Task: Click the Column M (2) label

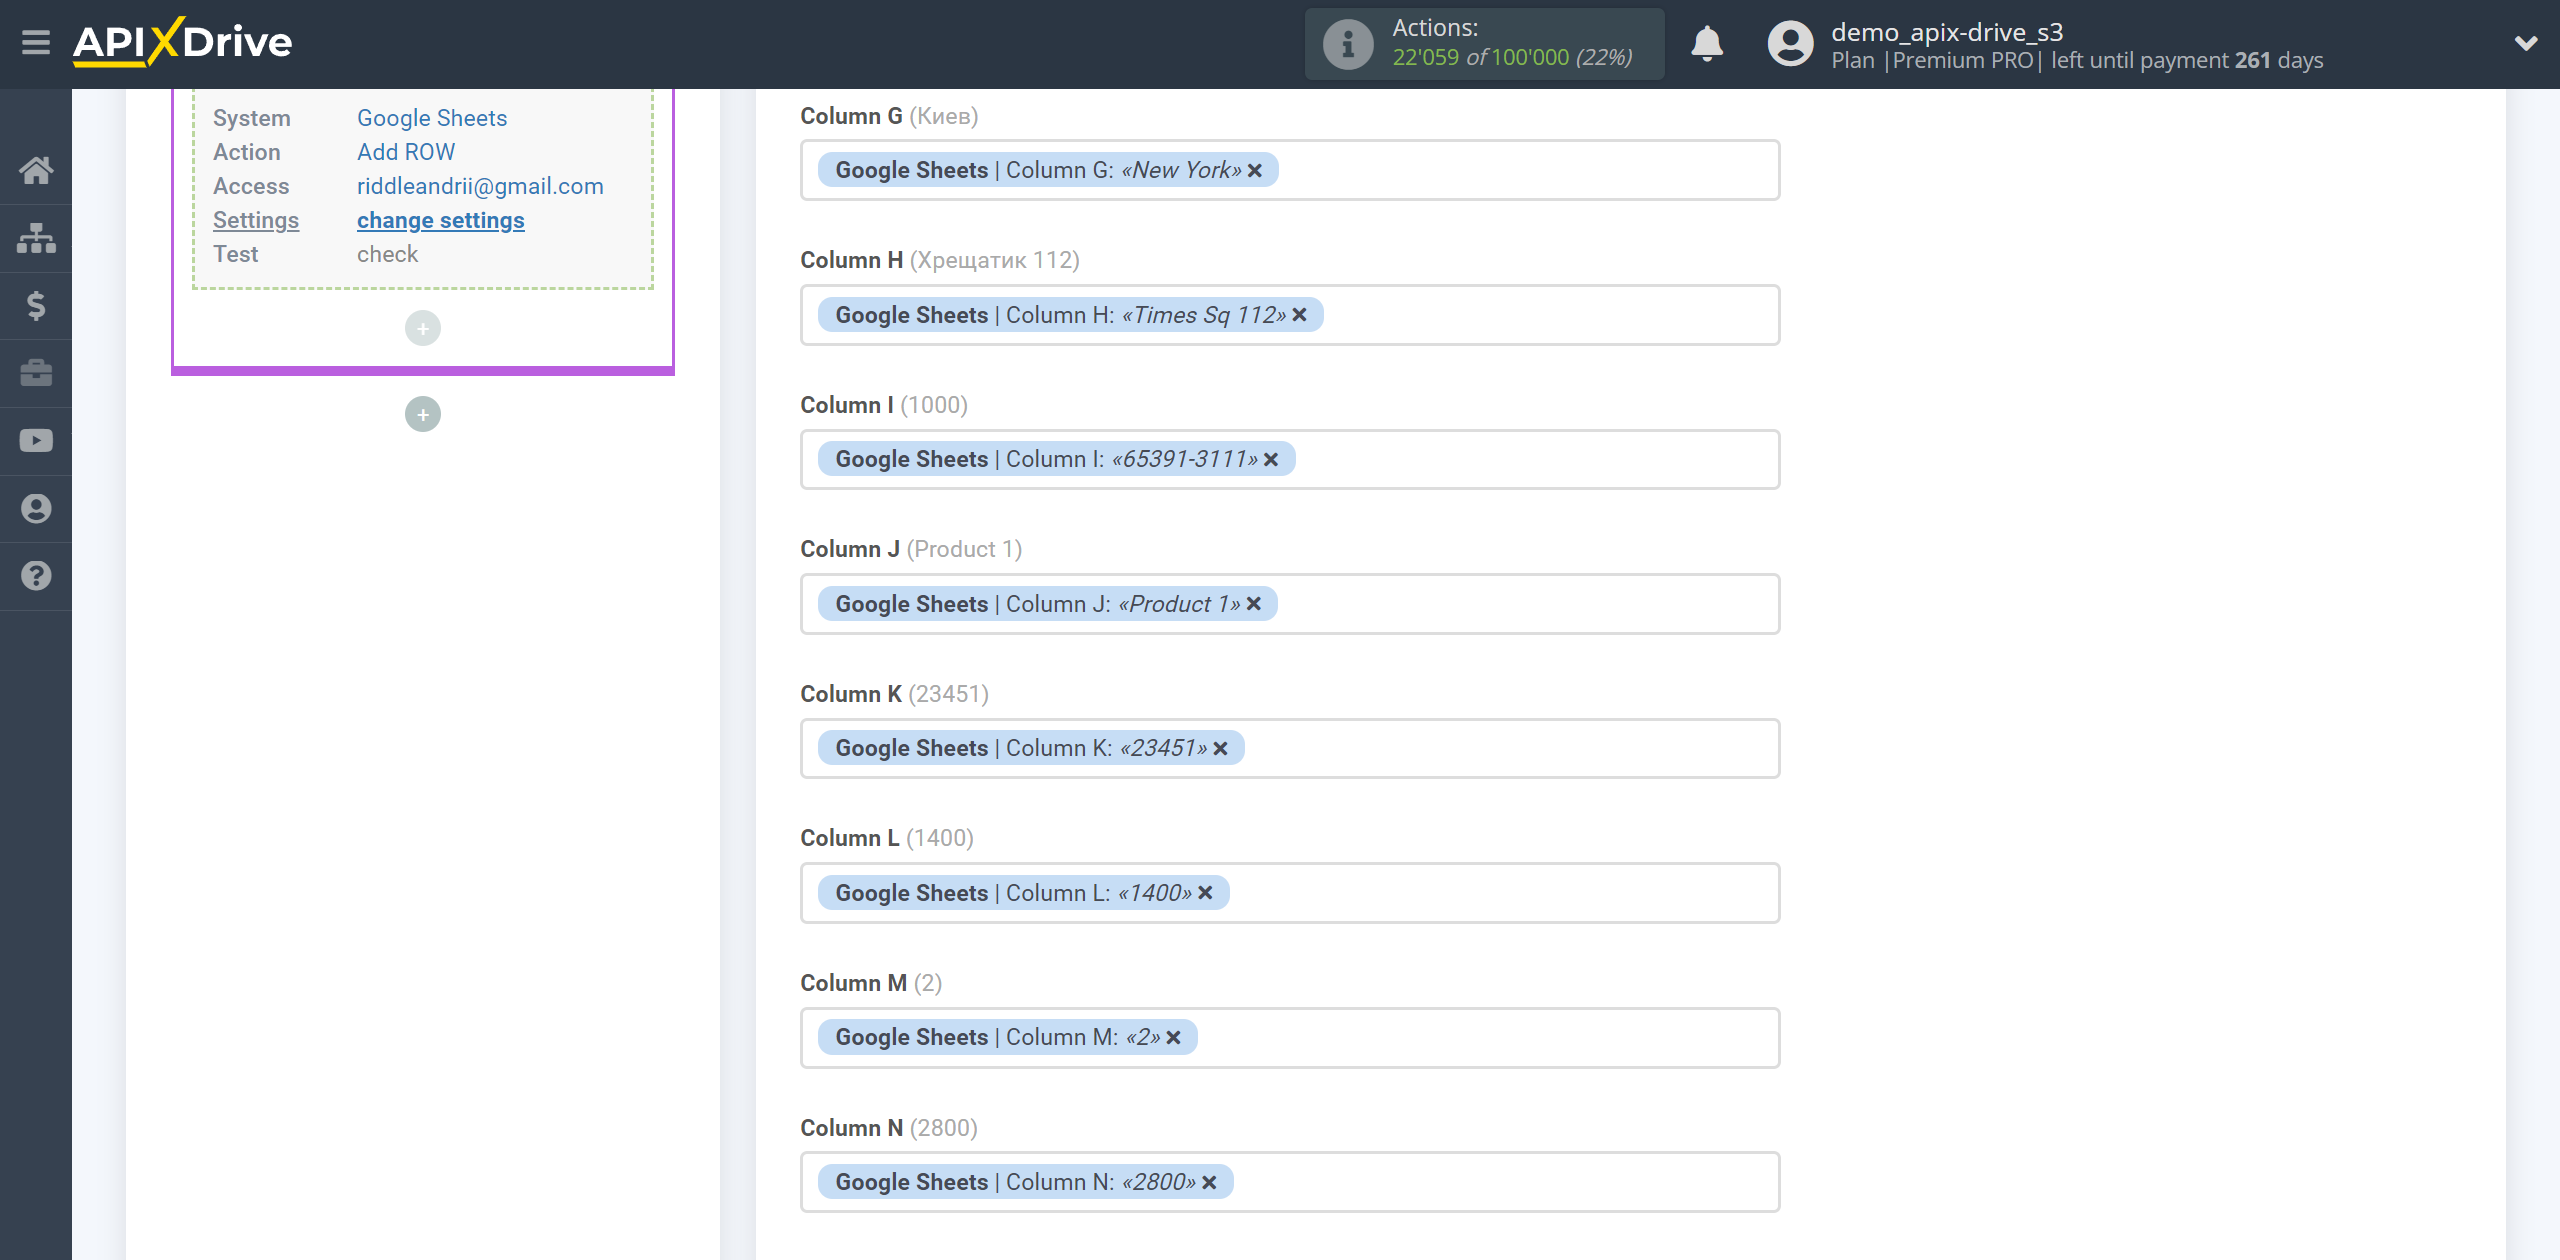Action: [x=871, y=983]
